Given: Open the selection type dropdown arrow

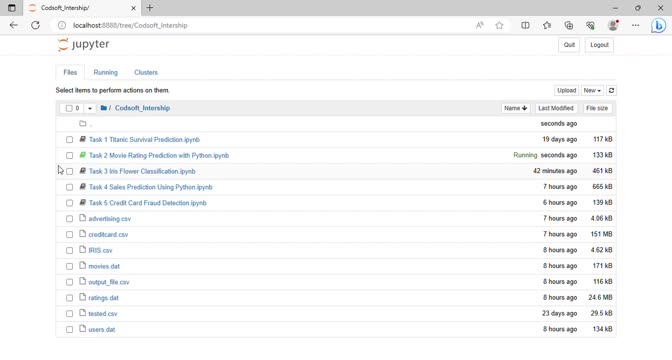Looking at the screenshot, I should 90,108.
